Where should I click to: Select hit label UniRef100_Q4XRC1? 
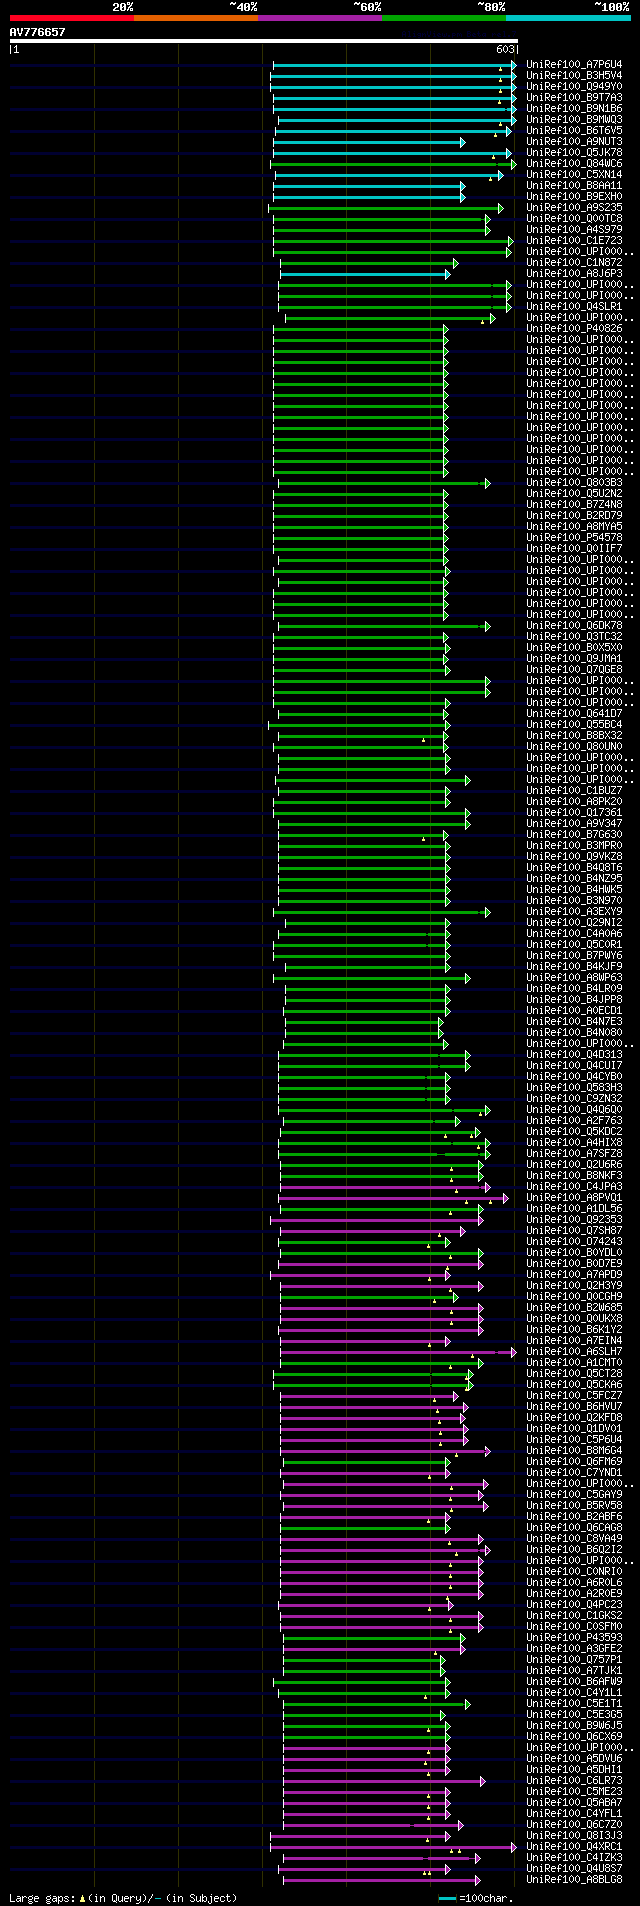pyautogui.click(x=574, y=1846)
